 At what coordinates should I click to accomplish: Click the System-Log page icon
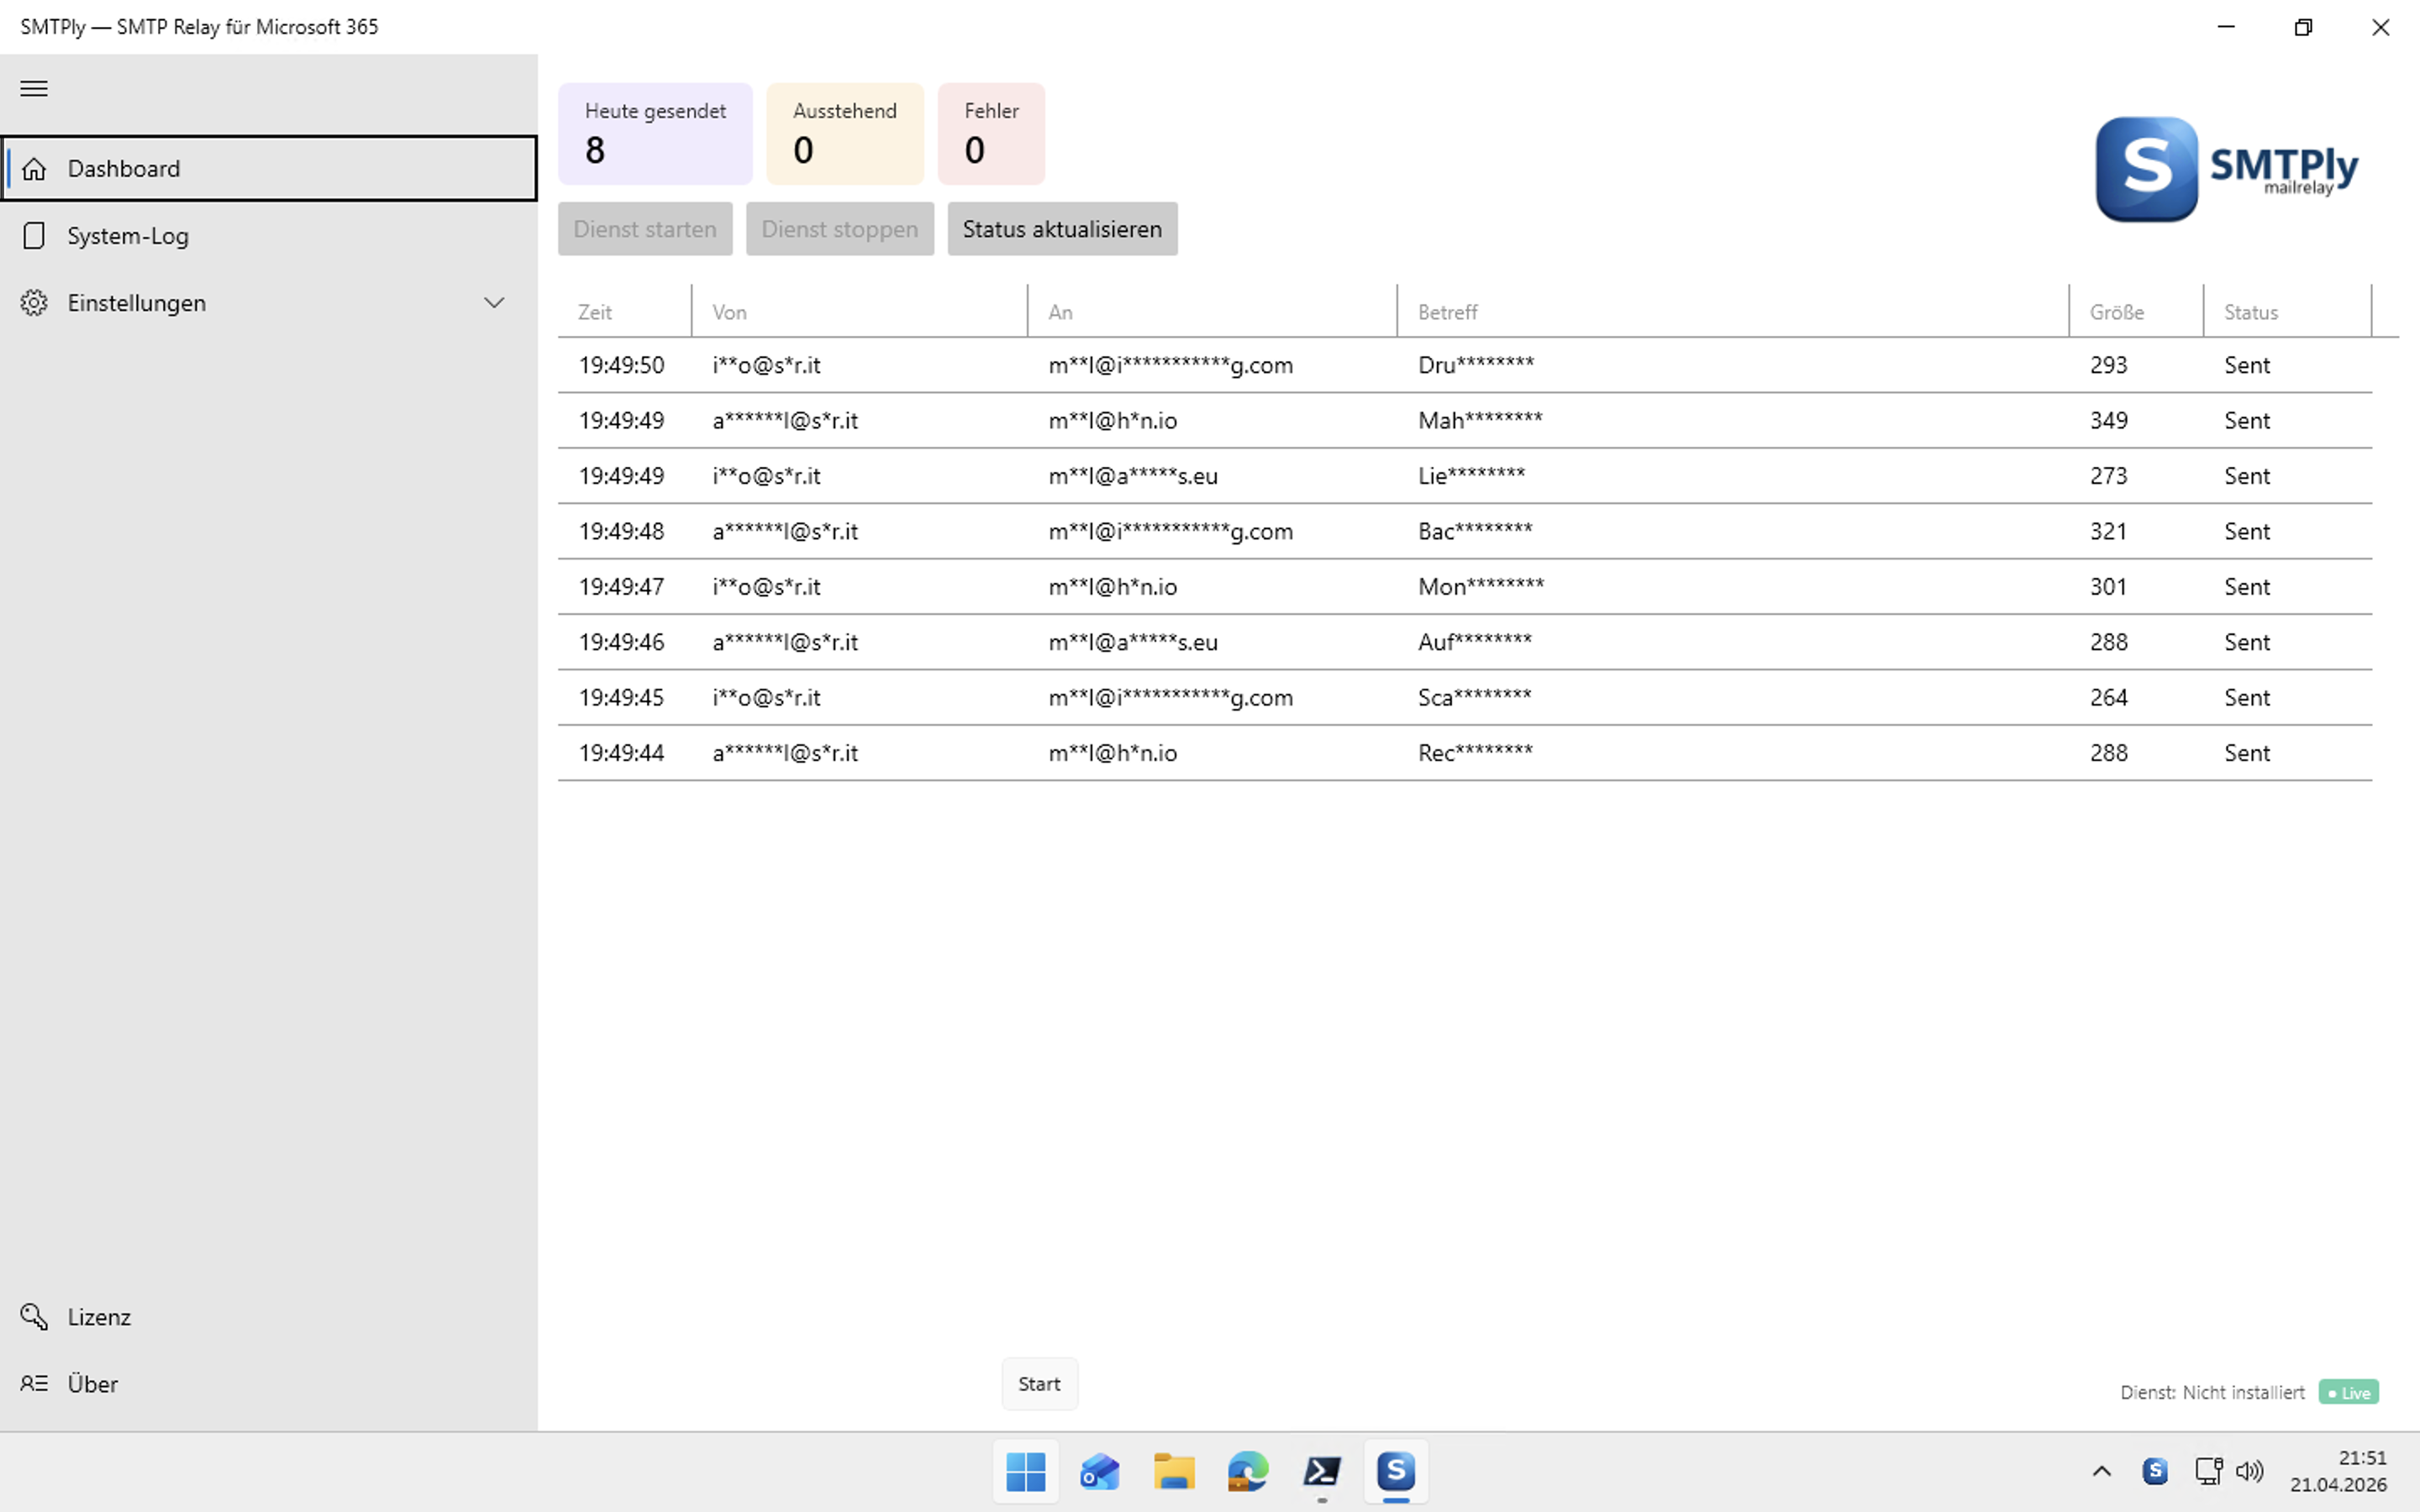pos(34,235)
